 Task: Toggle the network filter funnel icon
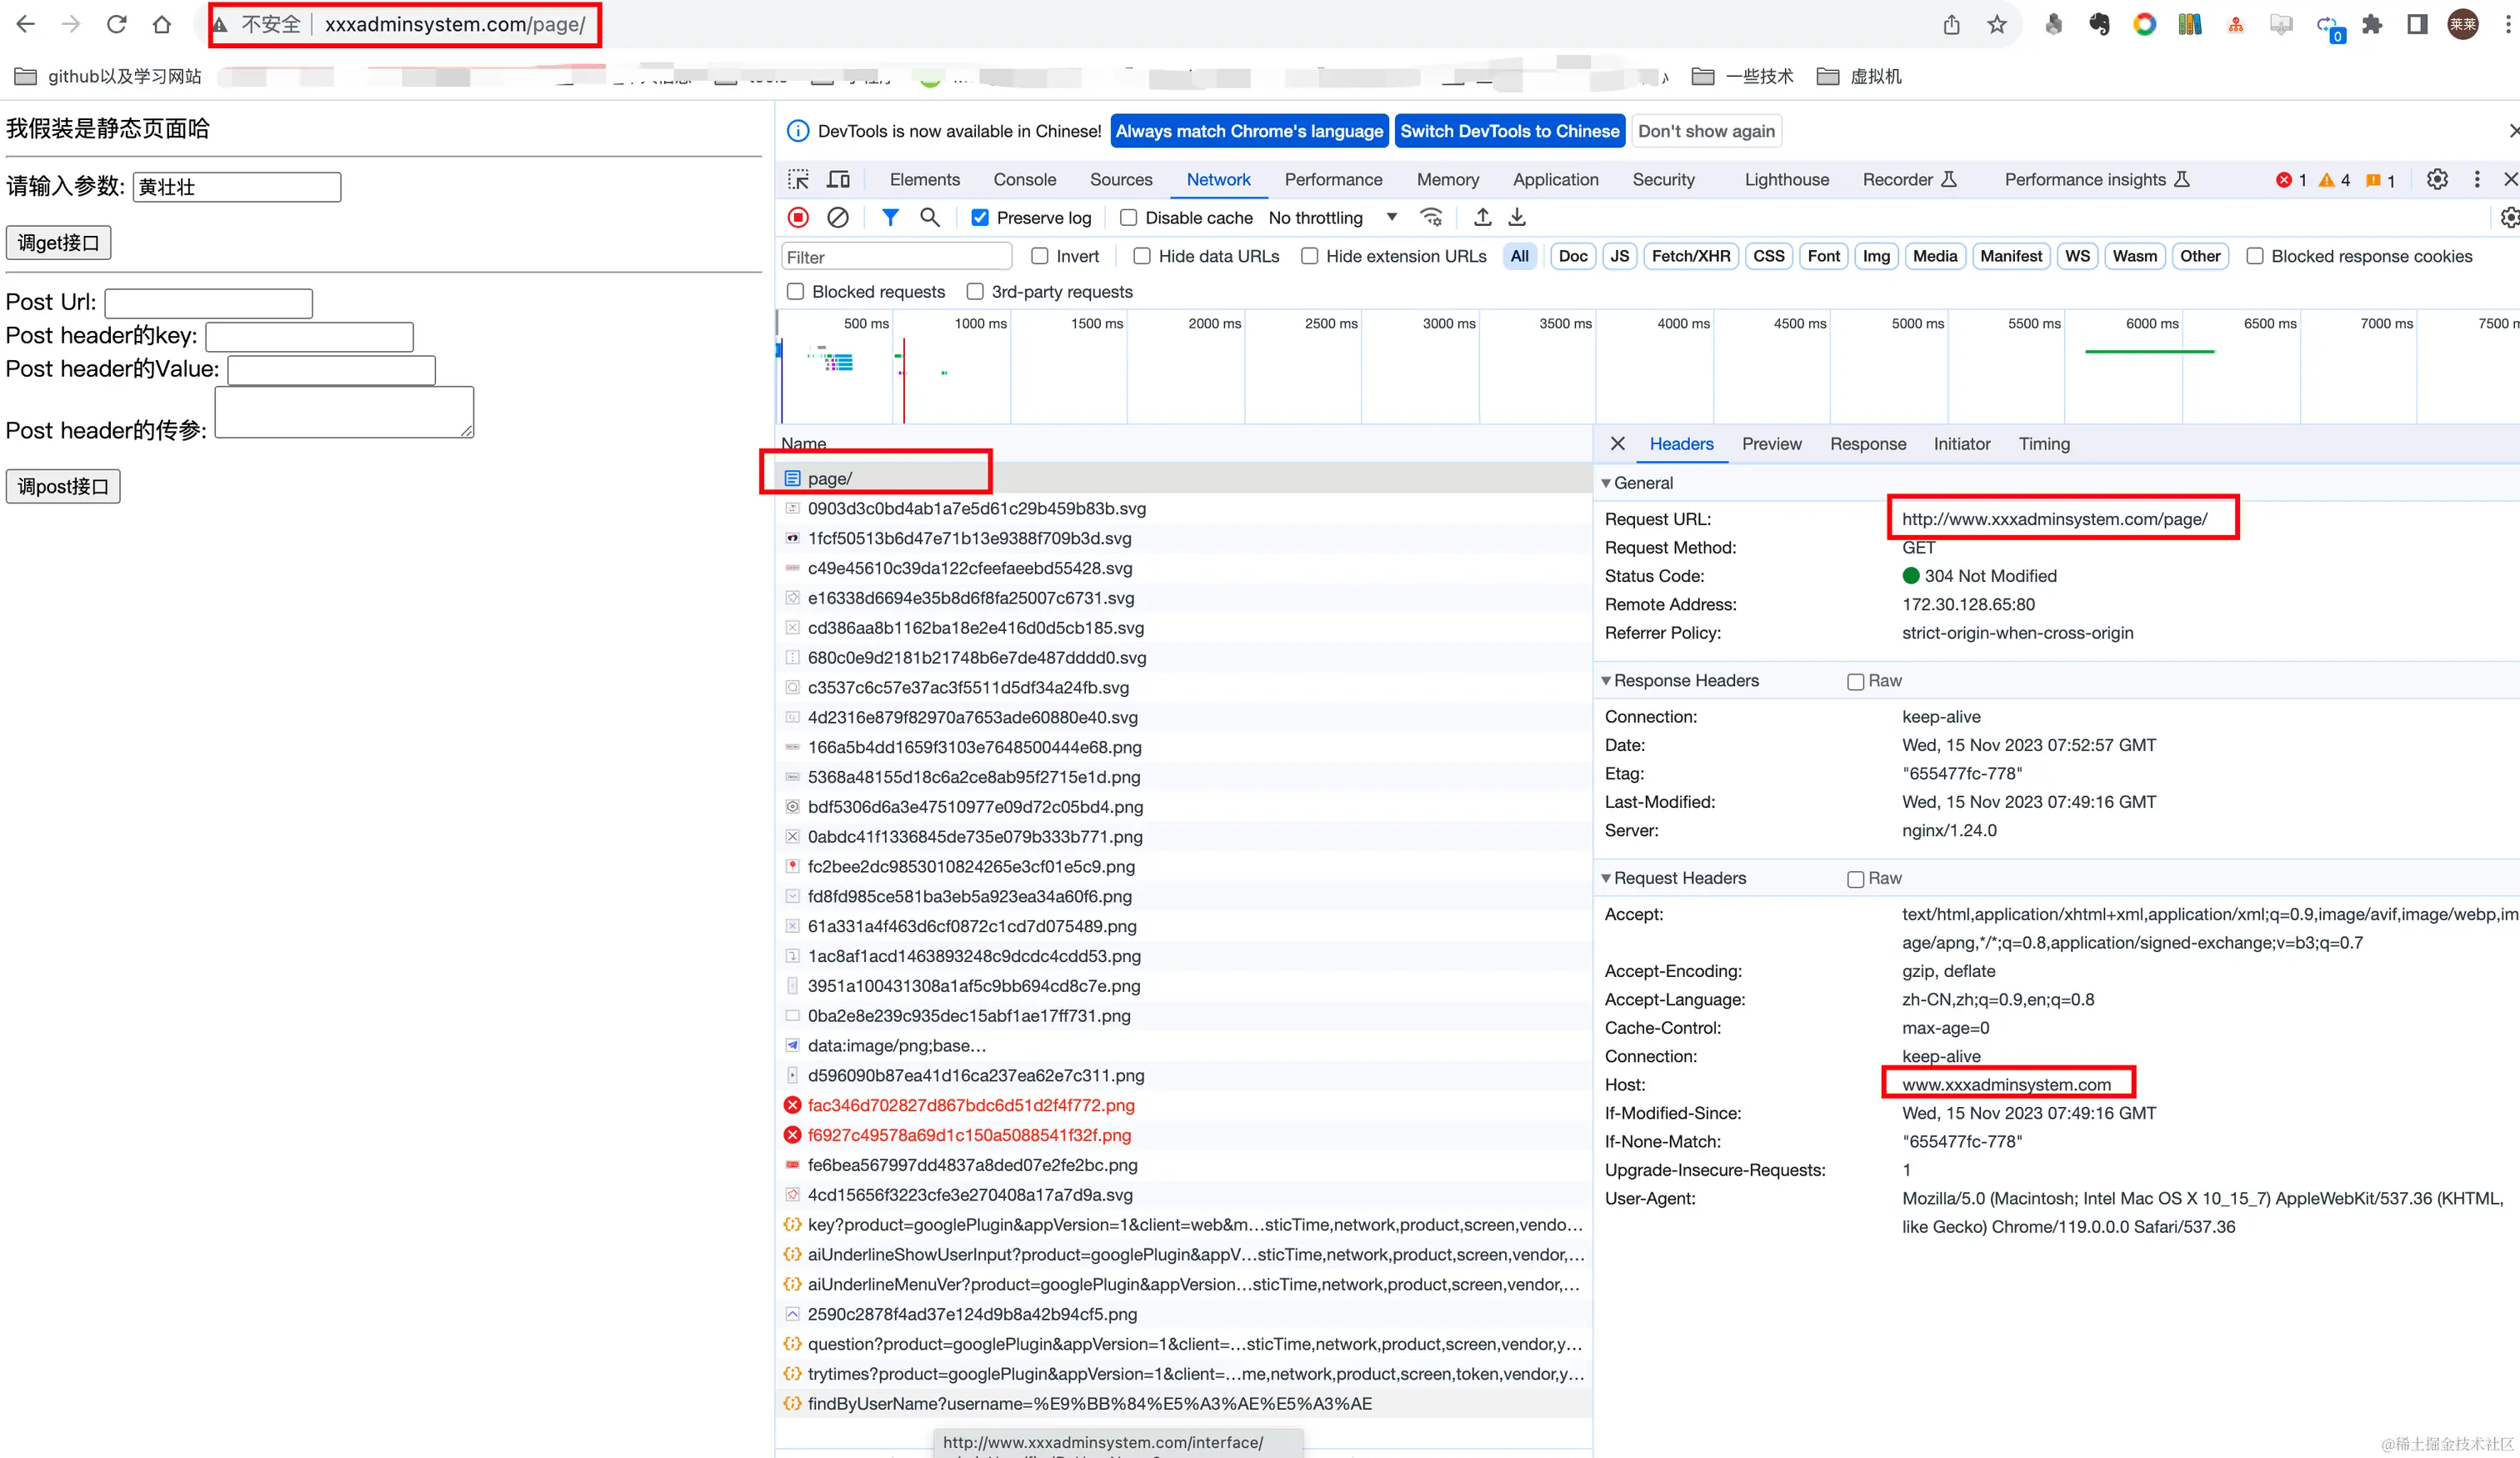890,217
